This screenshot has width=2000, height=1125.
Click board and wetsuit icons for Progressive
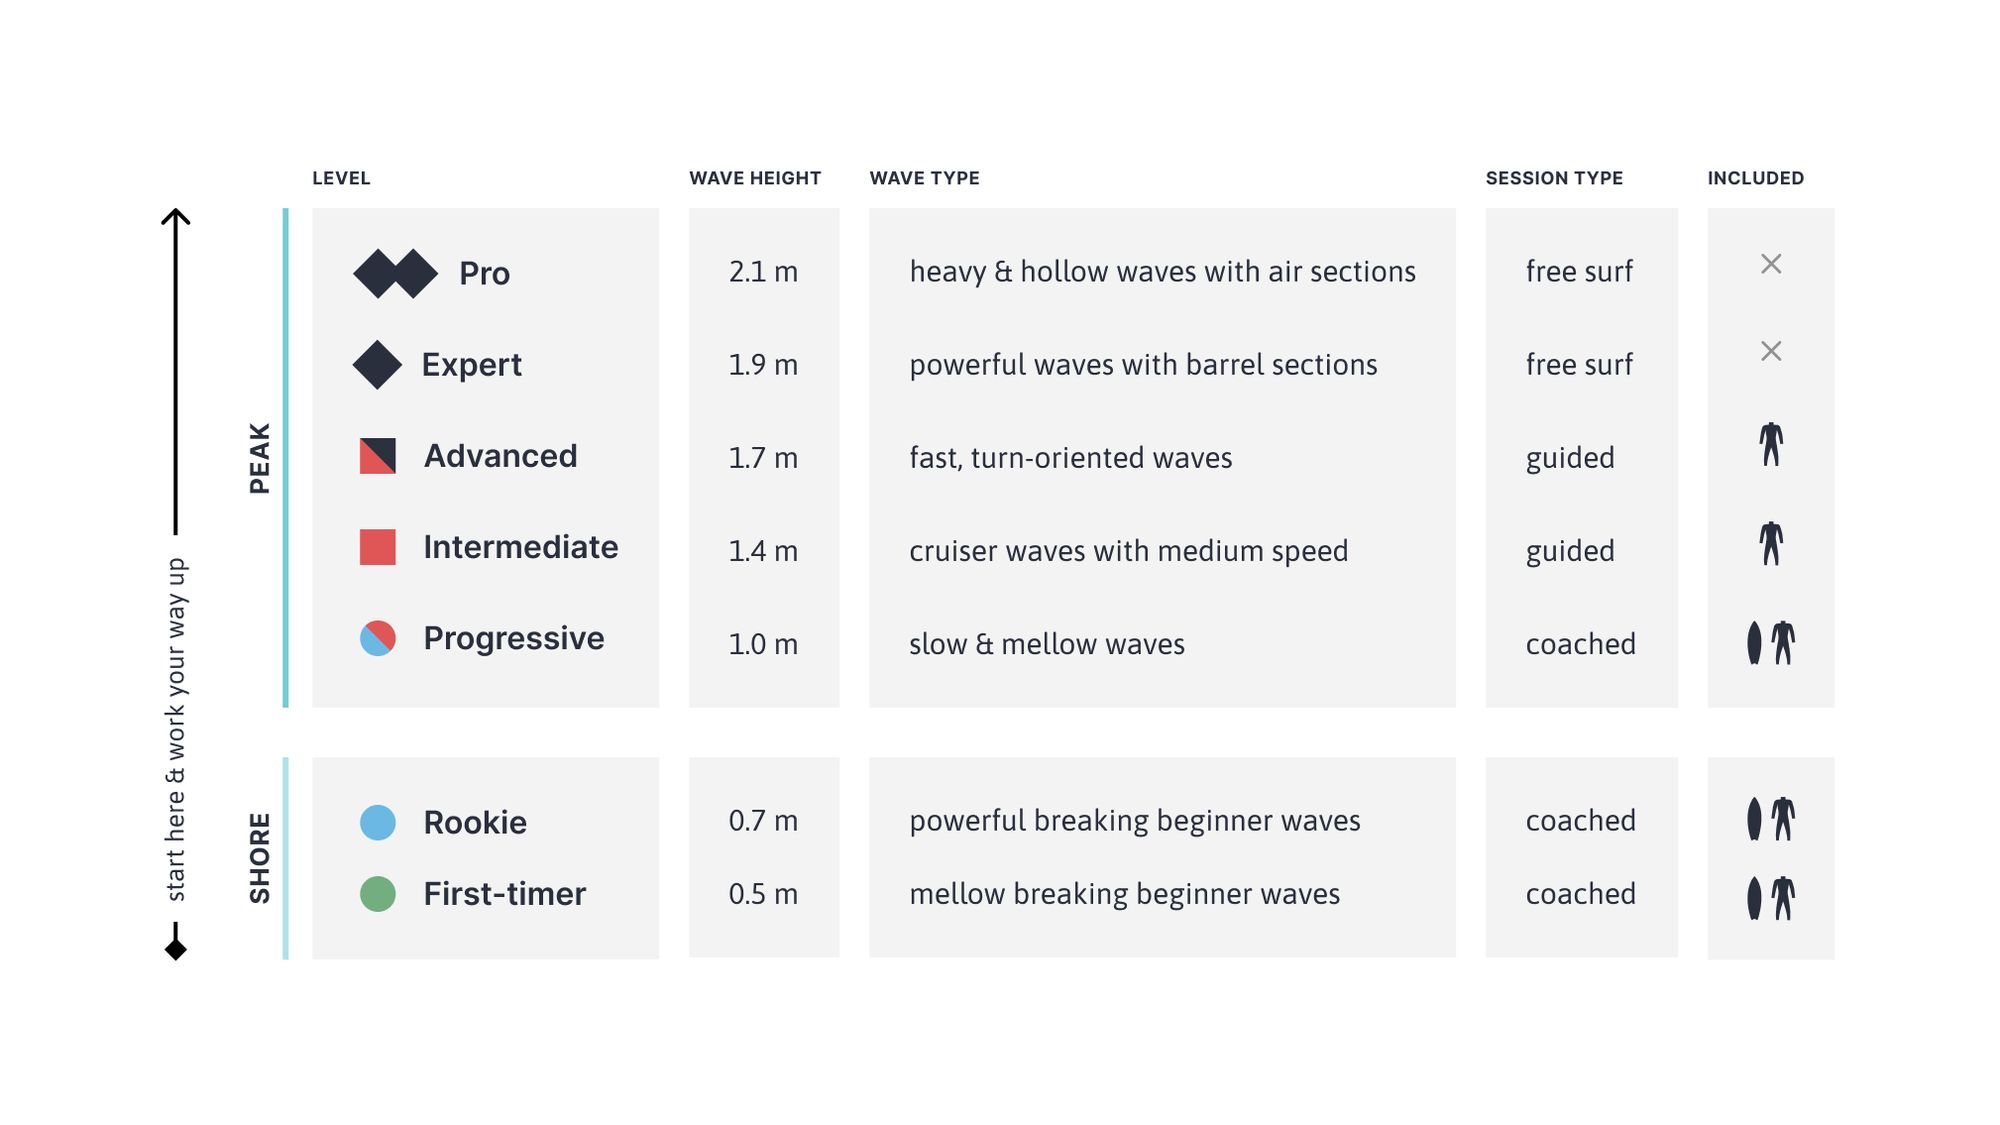[1770, 643]
